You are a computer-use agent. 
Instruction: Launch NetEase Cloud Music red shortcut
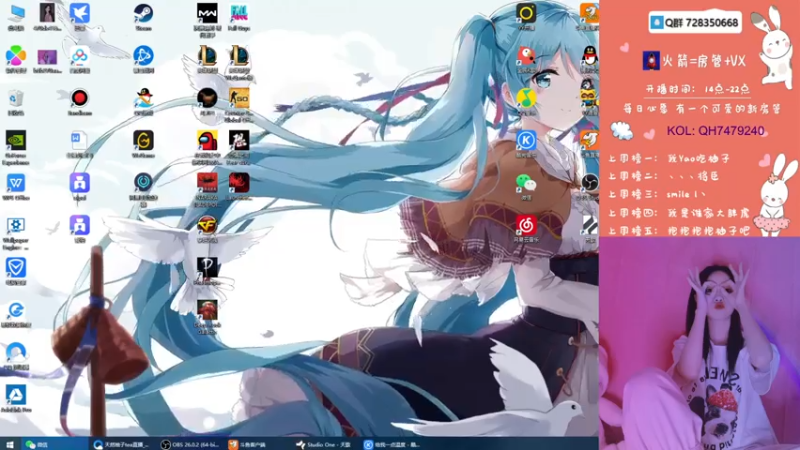526,225
